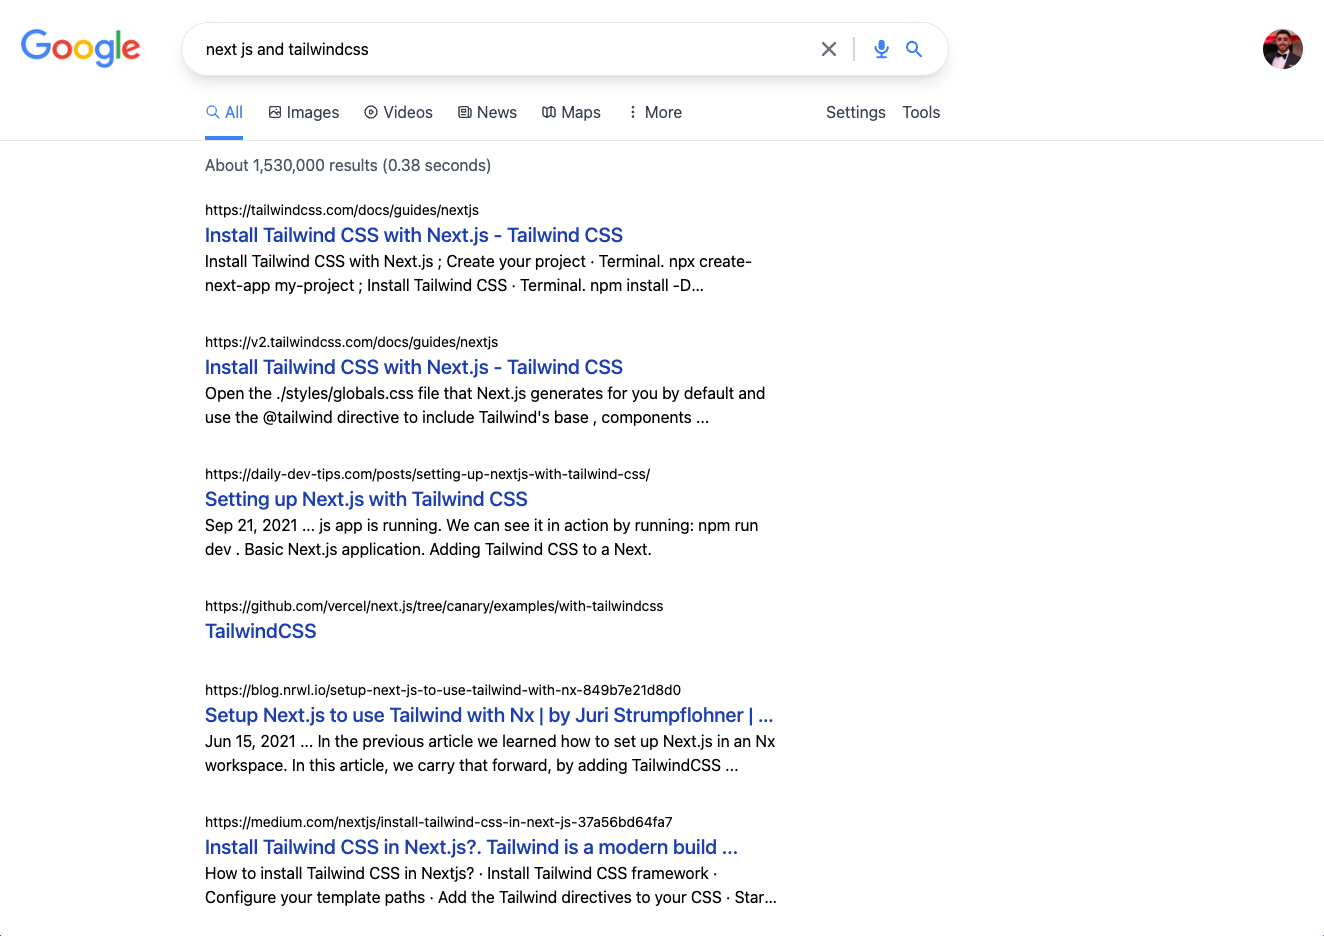Open the account profile picture

point(1283,49)
